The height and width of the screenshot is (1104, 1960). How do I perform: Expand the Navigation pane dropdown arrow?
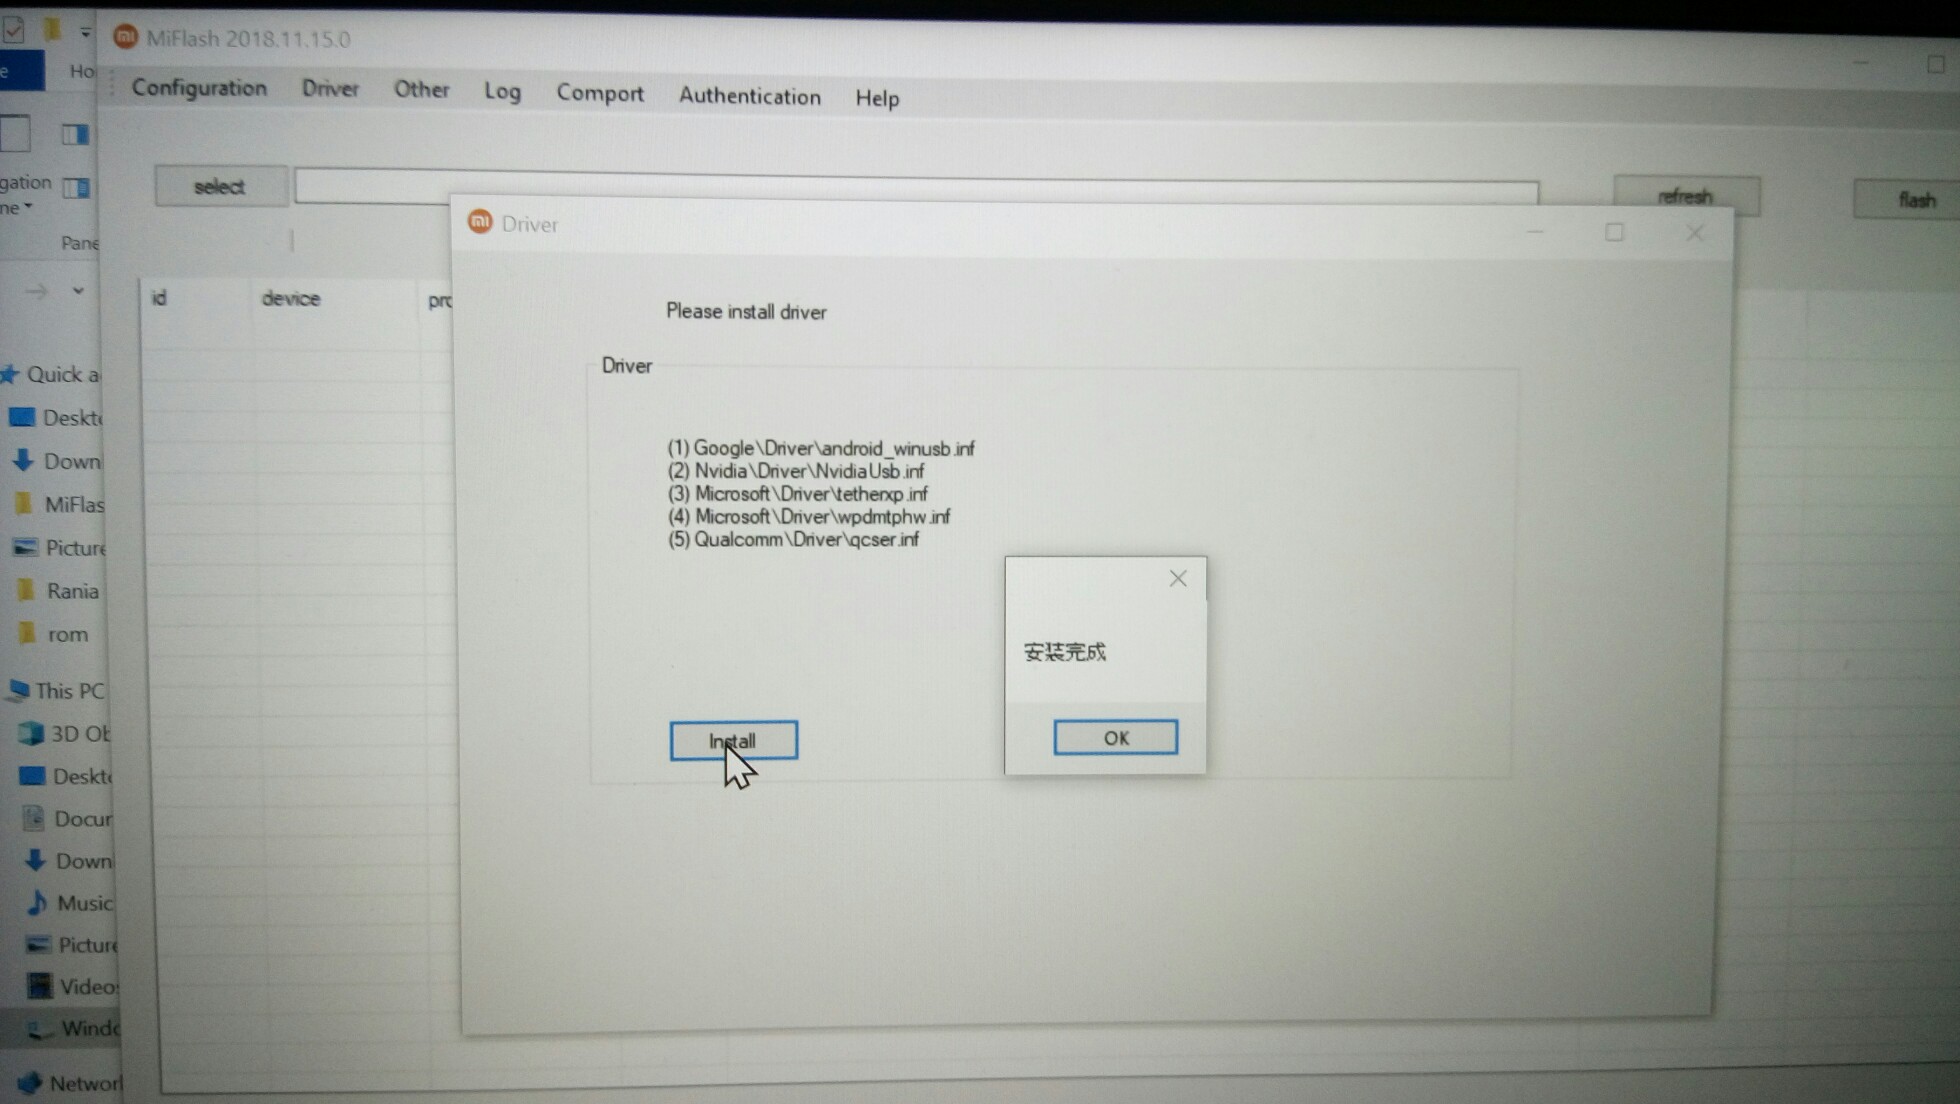[x=28, y=207]
